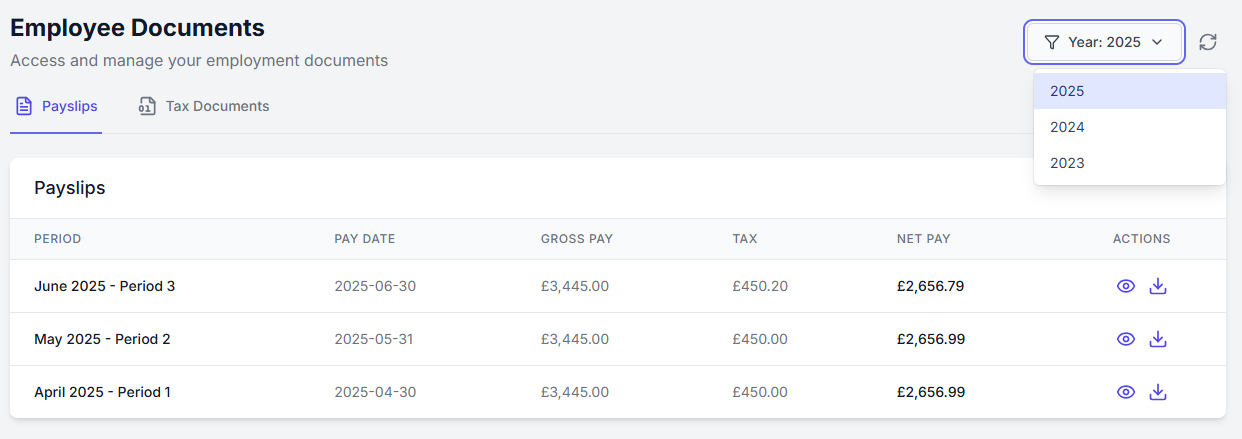
Task: Click the Period column header
Action: point(57,239)
